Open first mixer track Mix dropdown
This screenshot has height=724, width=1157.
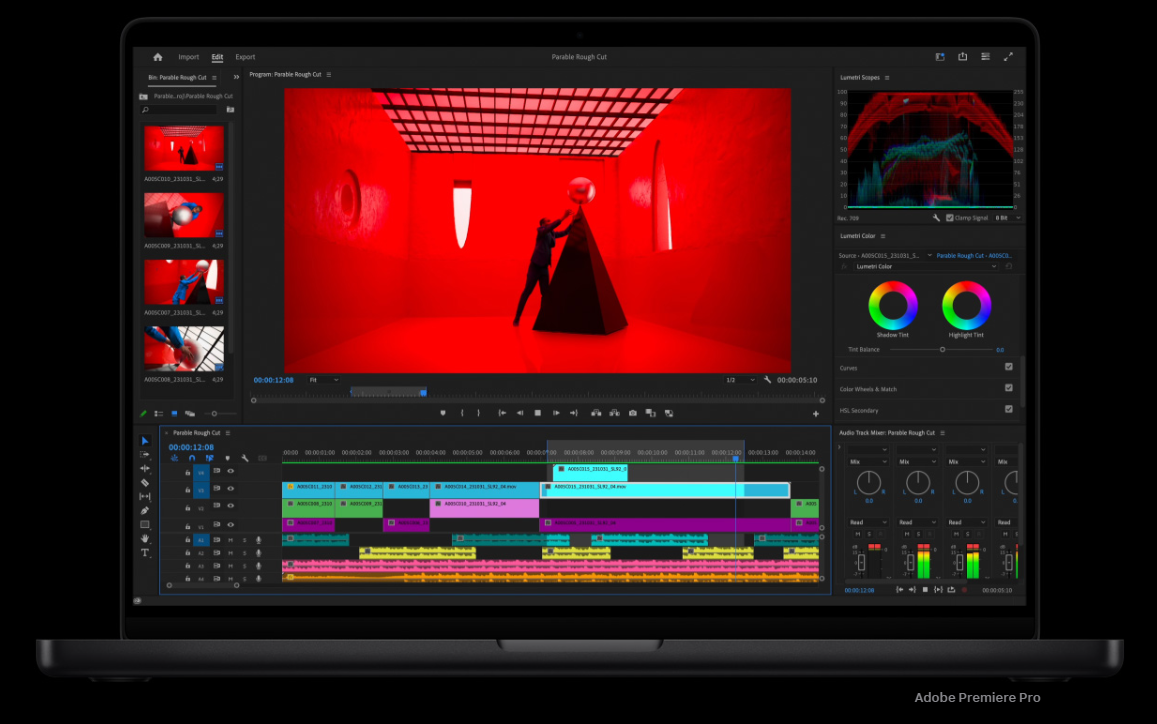tap(868, 462)
